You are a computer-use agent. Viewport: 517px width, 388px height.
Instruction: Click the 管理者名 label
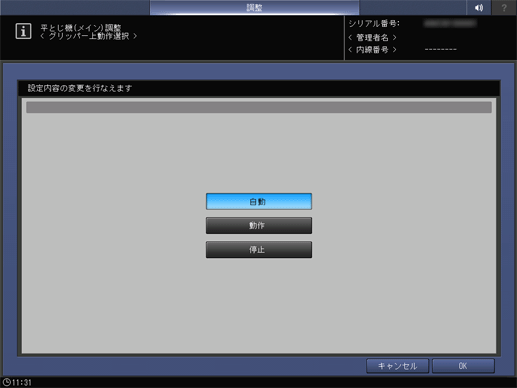tap(372, 37)
